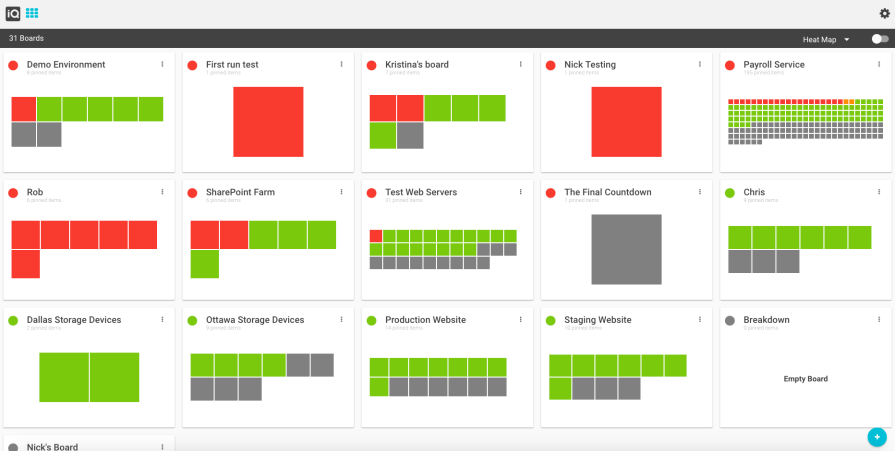This screenshot has width=895, height=451.
Task: Click the red tile in Test Web Servers
Action: (376, 236)
